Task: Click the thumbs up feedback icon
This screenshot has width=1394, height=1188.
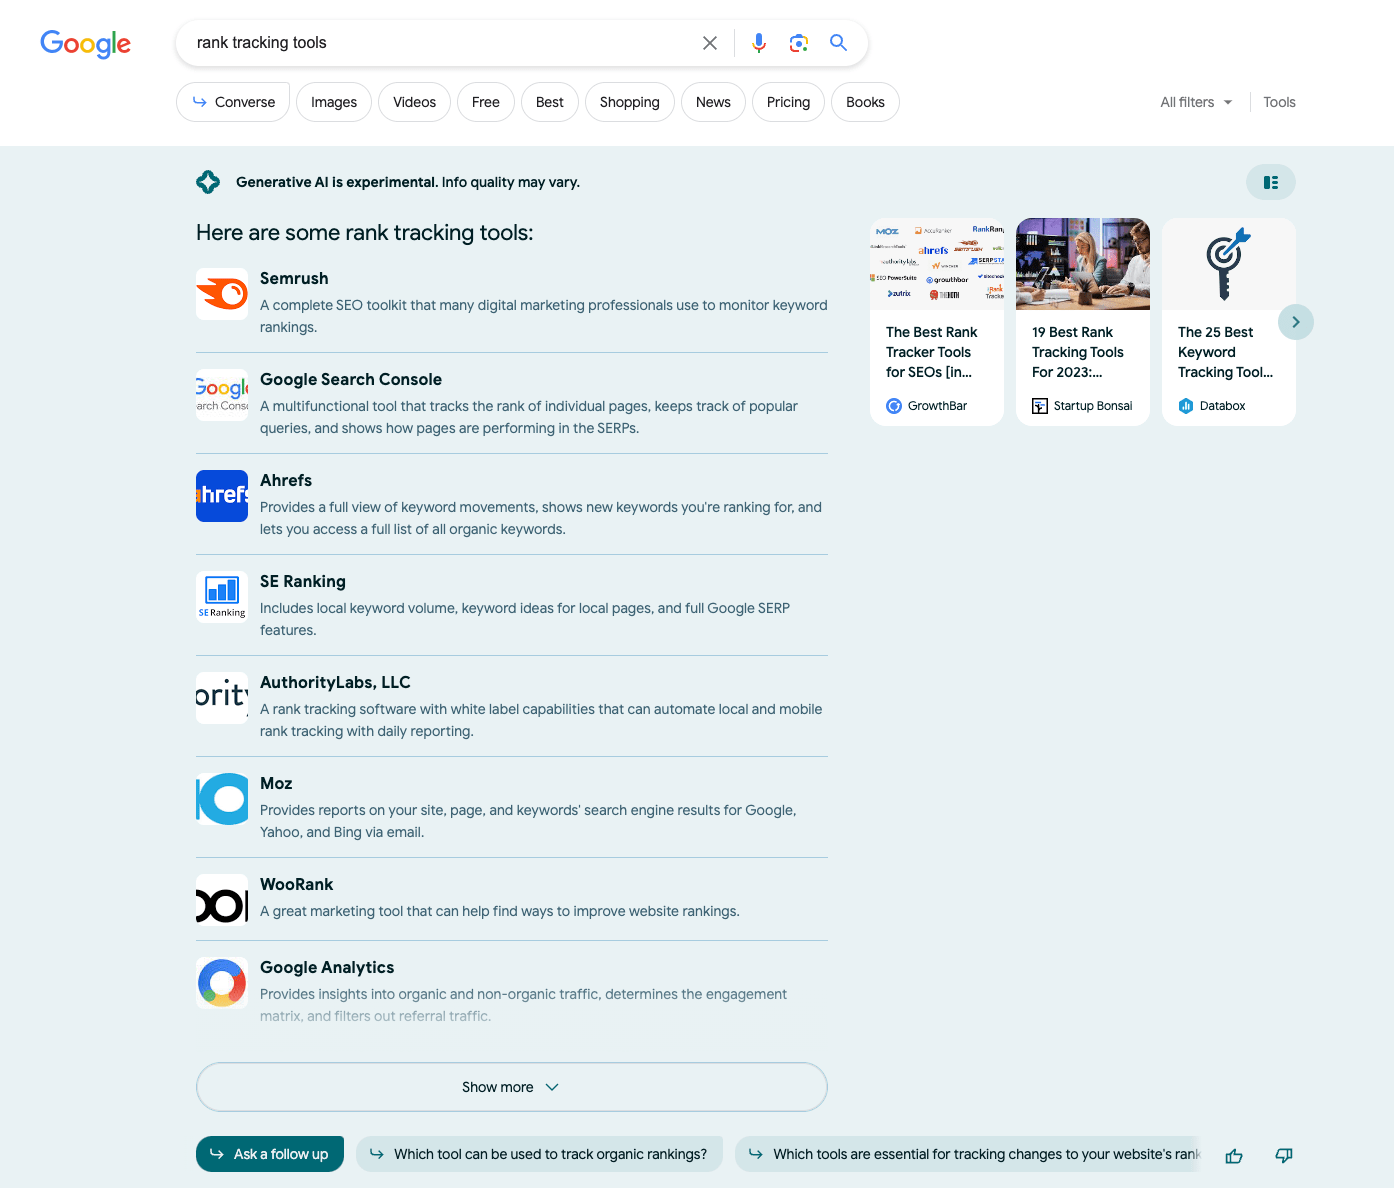Action: pos(1234,1156)
